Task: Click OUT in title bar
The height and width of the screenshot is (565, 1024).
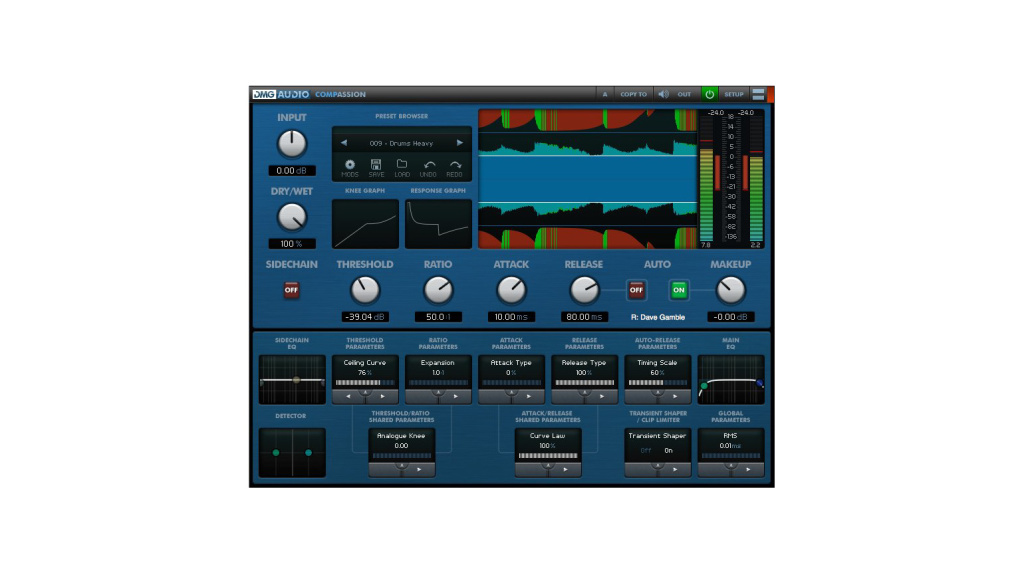Action: 684,94
